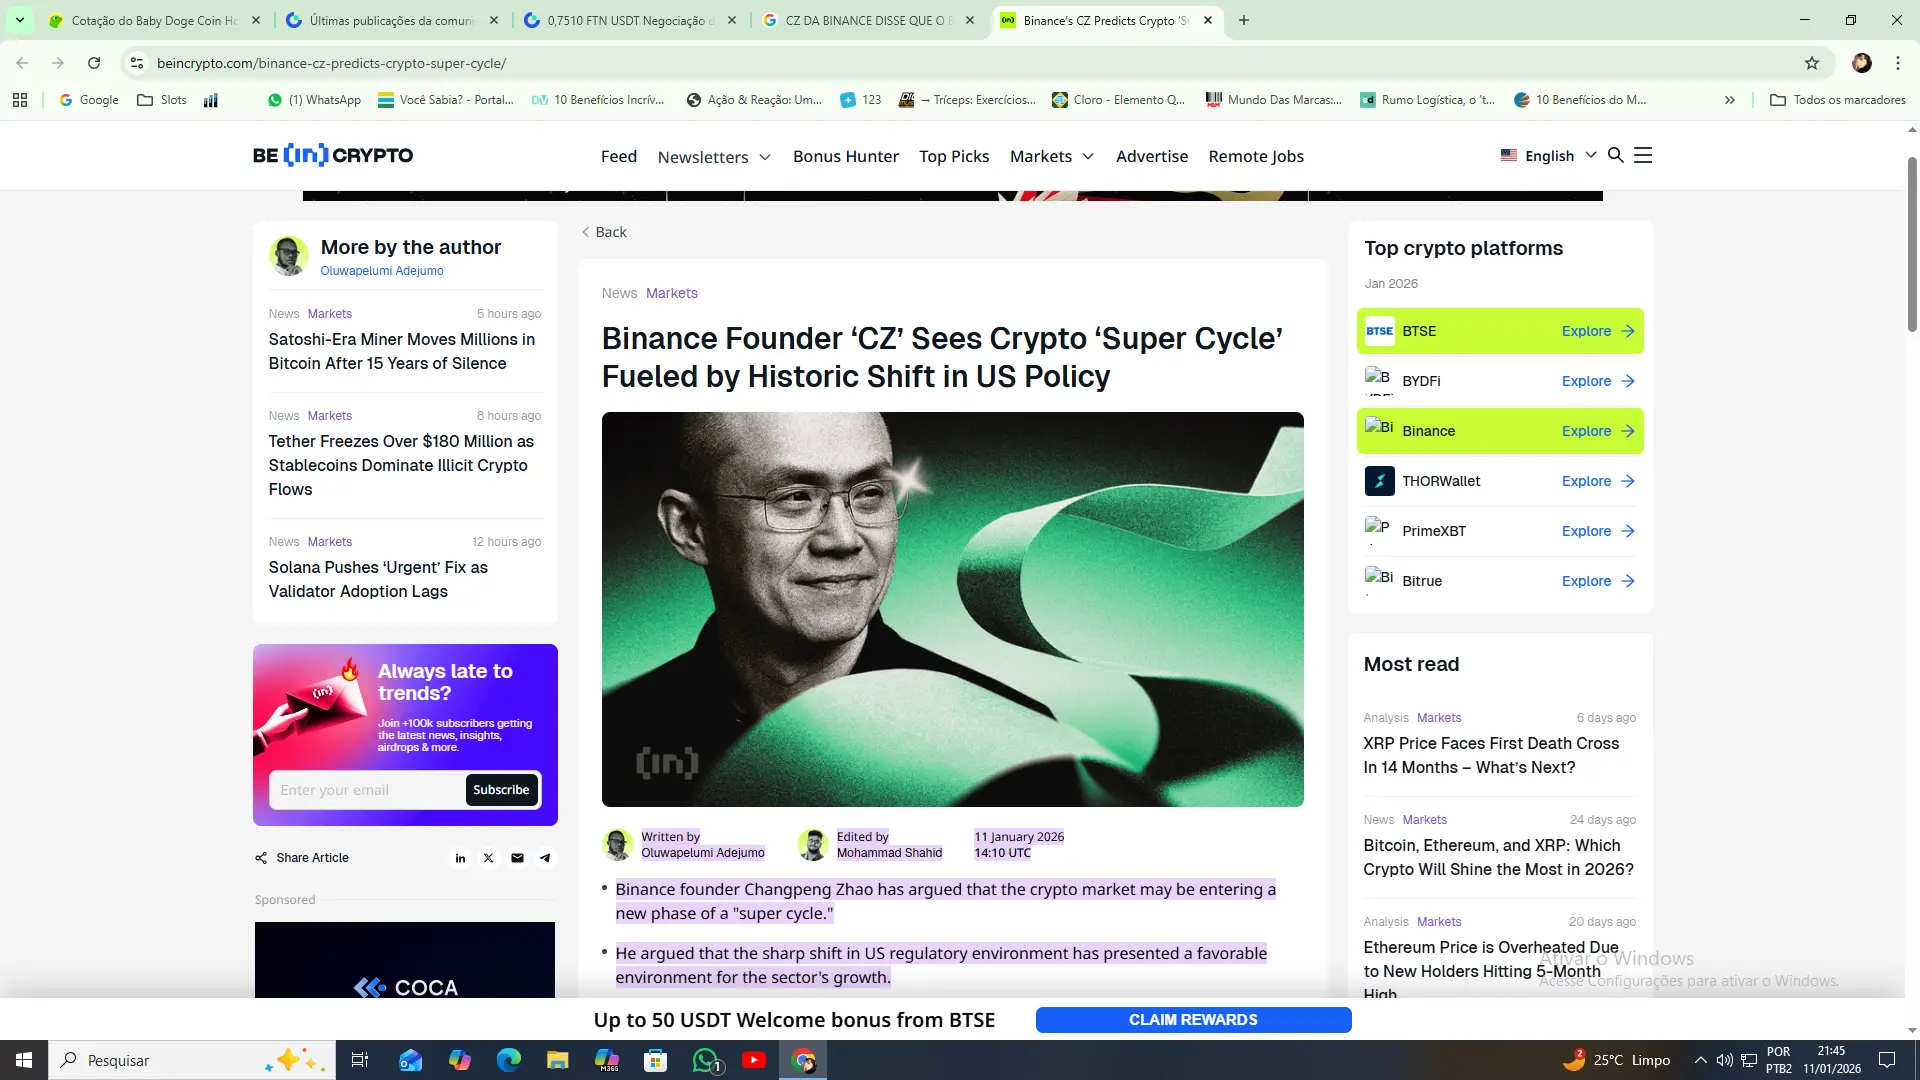
Task: Share article on LinkedIn icon
Action: 460,858
